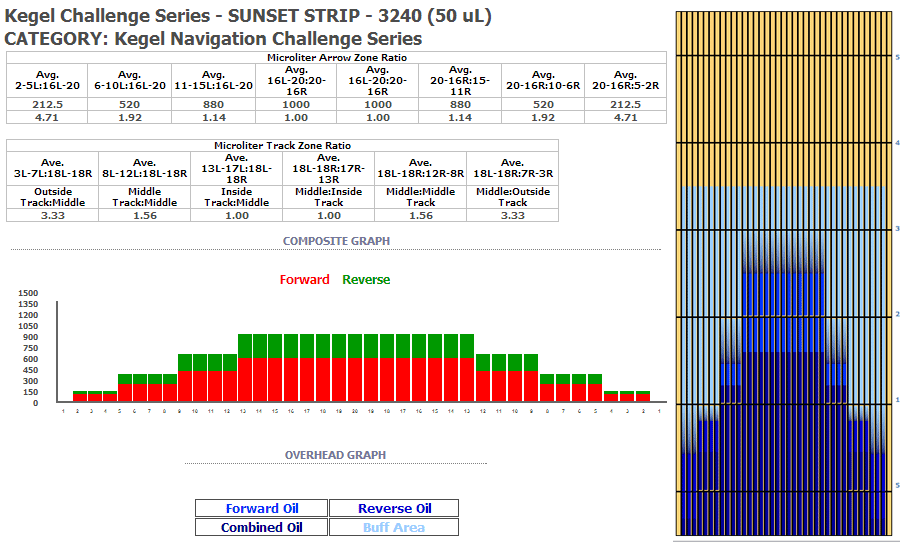Select the OVERHEAD GRAPH heading

(x=335, y=455)
